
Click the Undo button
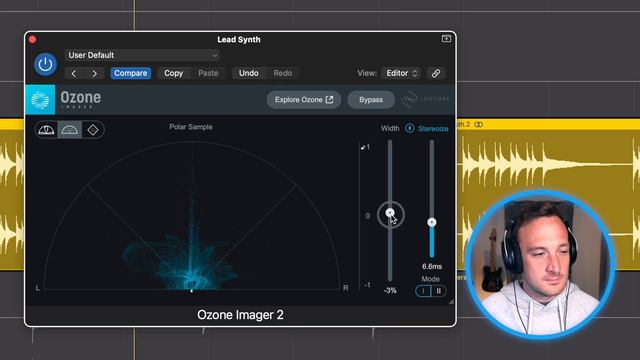249,73
